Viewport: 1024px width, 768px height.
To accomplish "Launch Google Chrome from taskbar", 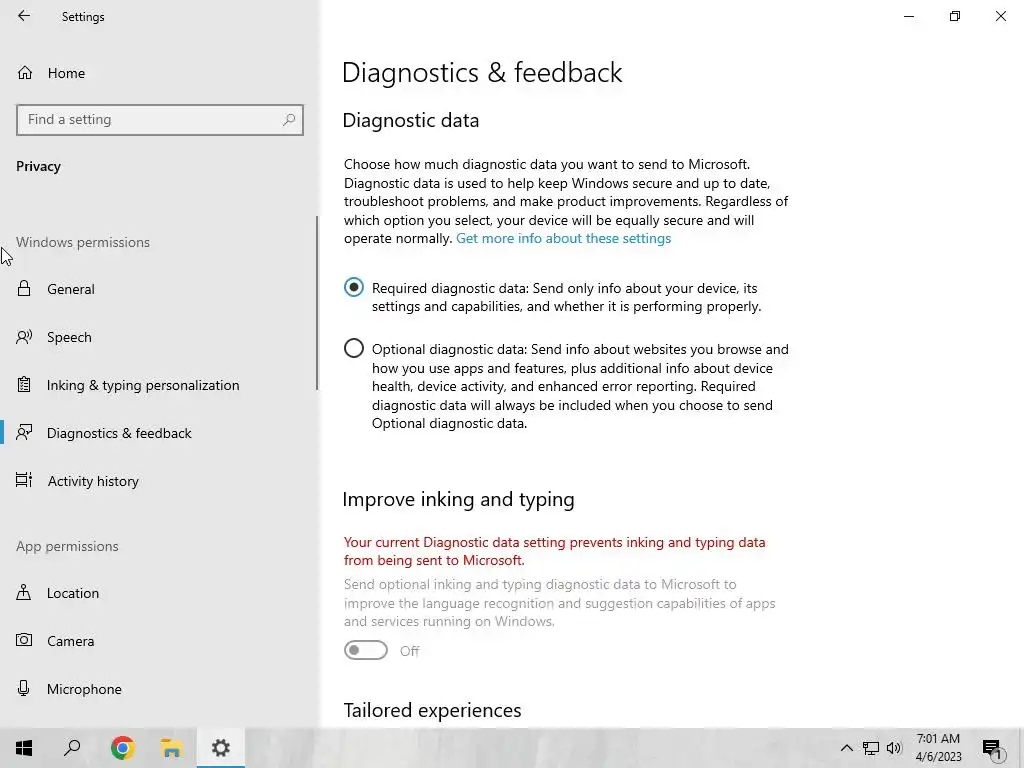I will pos(122,748).
